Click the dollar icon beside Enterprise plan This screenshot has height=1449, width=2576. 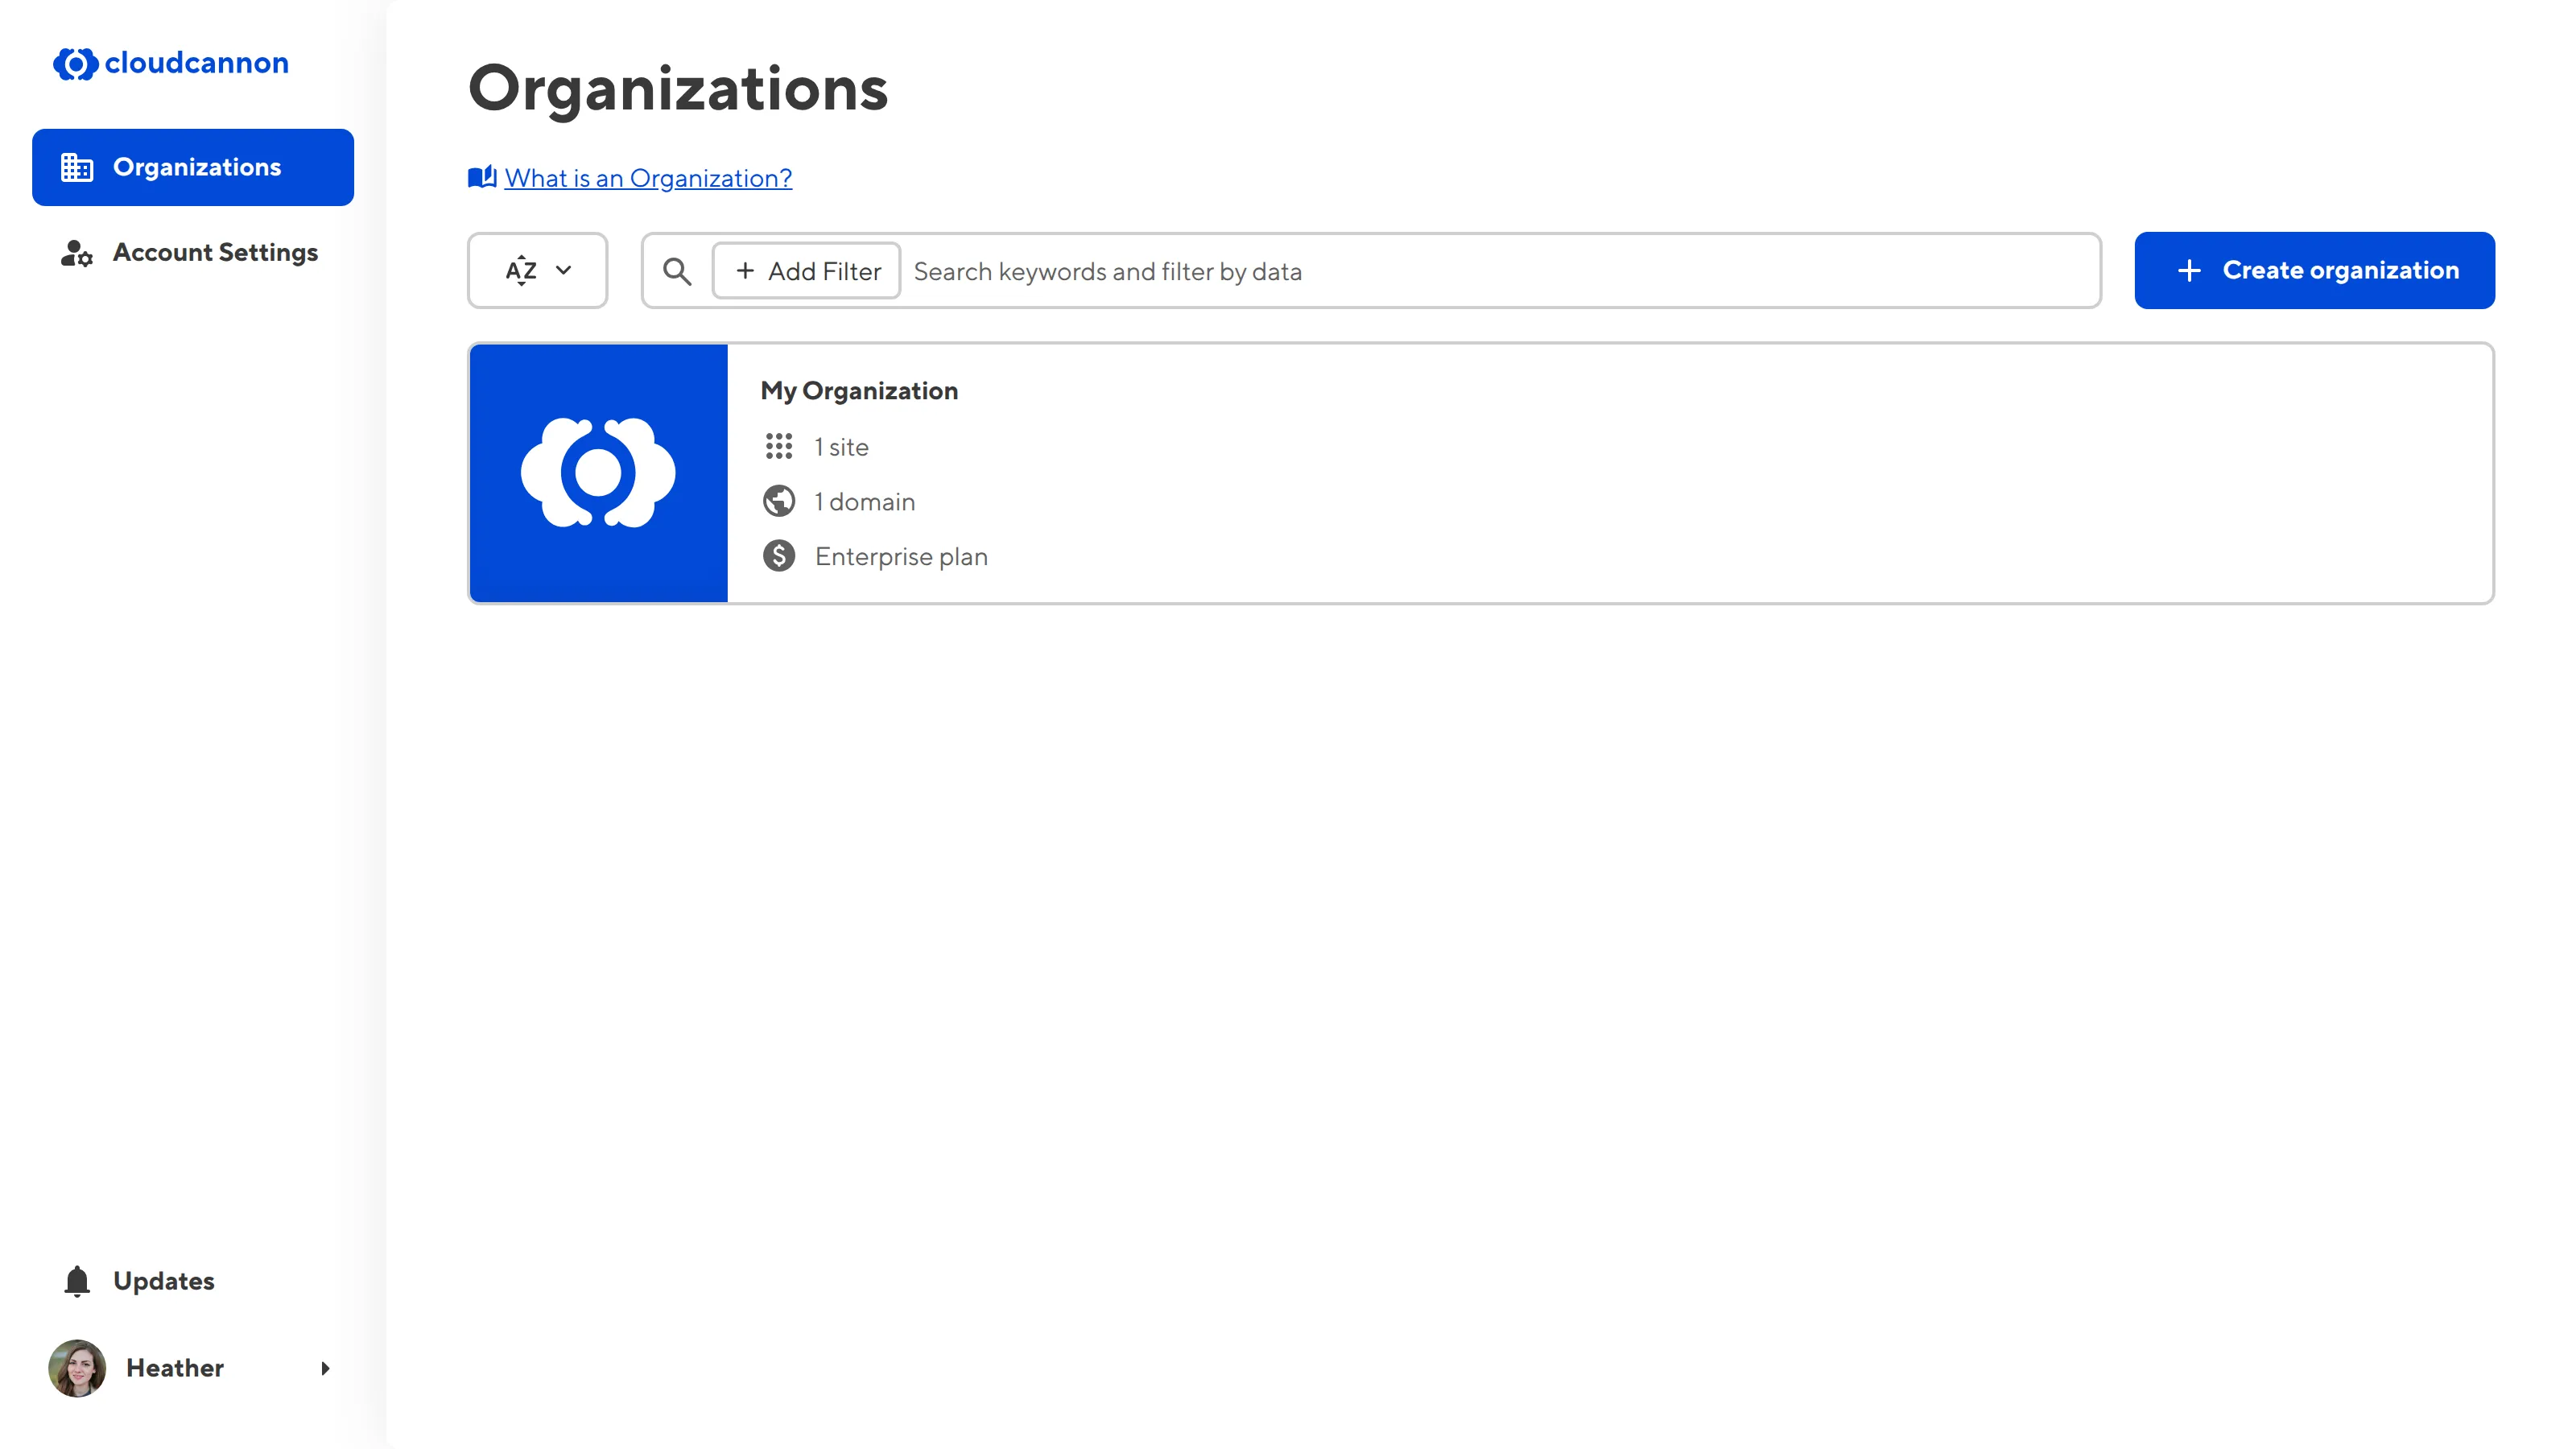click(780, 556)
